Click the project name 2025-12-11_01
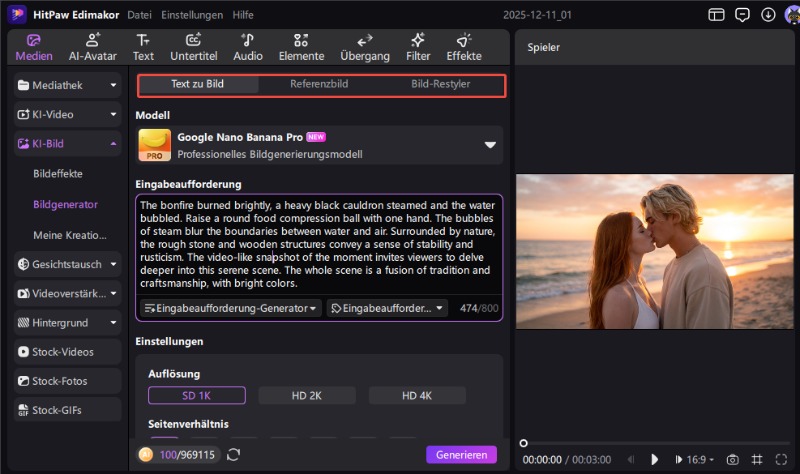 (537, 15)
